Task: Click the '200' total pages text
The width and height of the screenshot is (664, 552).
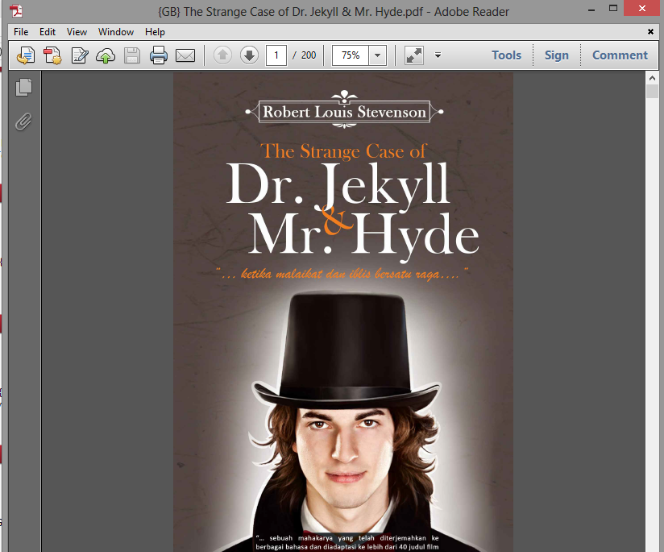Action: click(309, 55)
